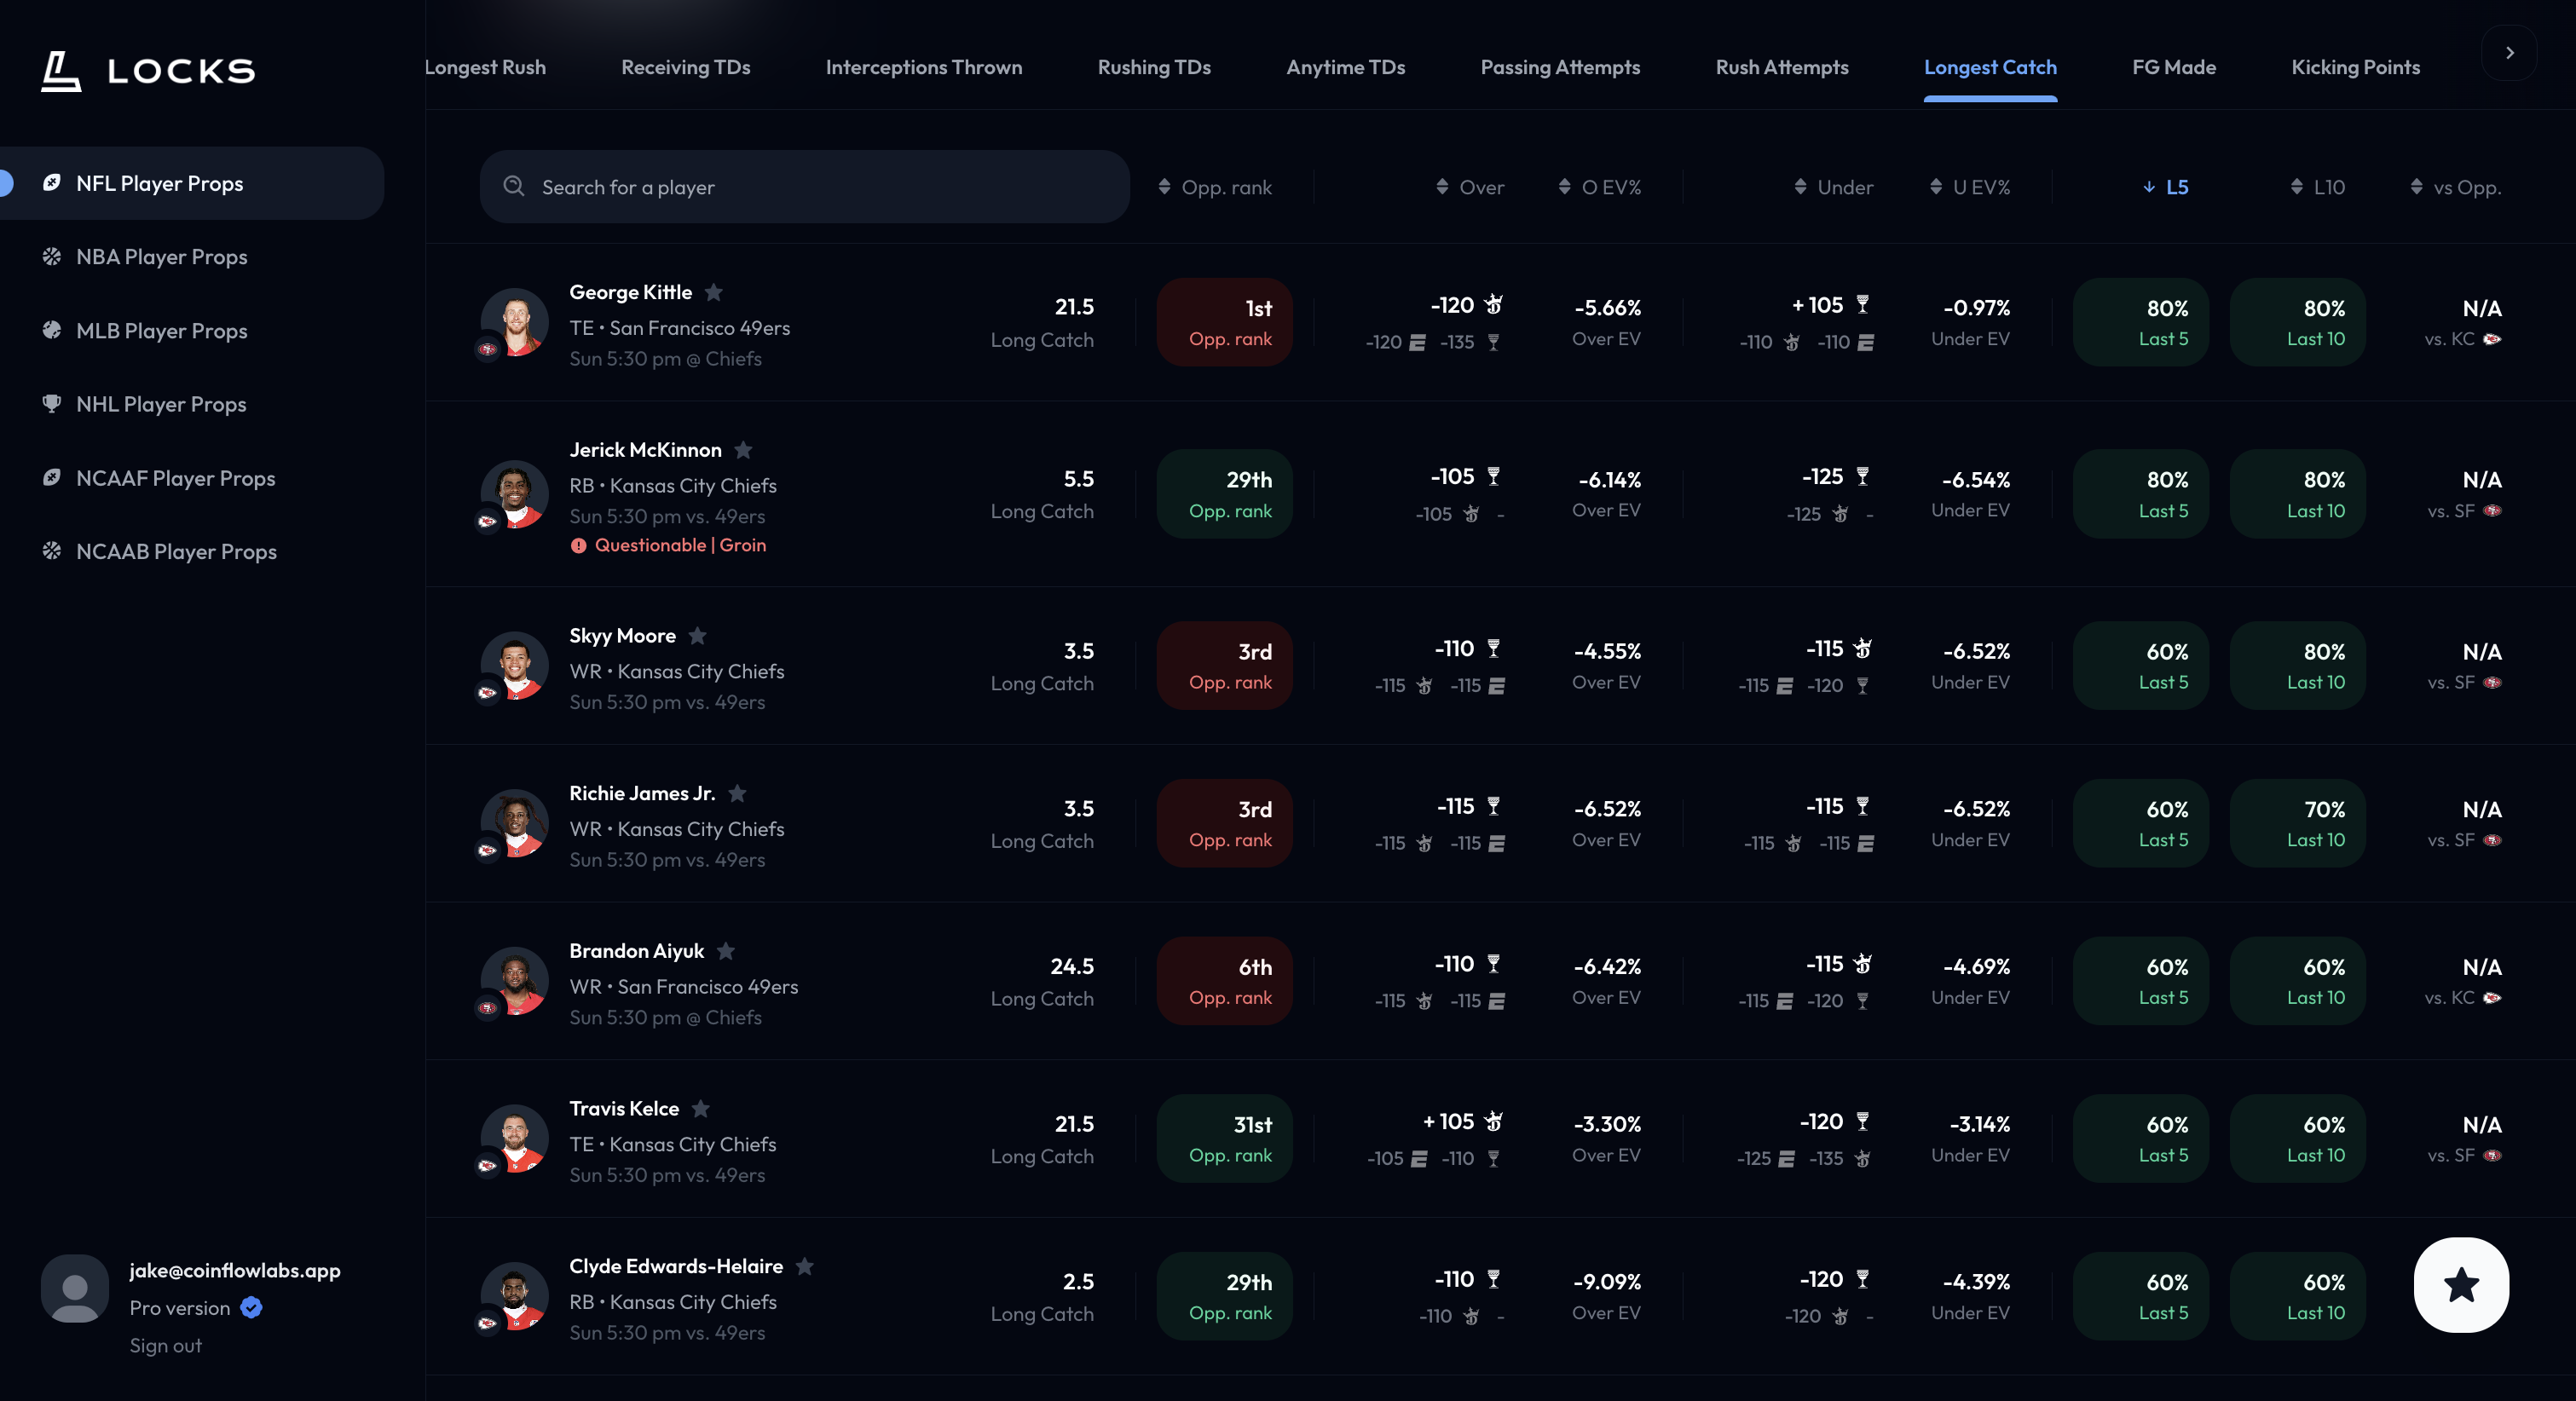Click the MLB baseball icon in sidebar
Viewport: 2576px width, 1401px height.
[51, 330]
